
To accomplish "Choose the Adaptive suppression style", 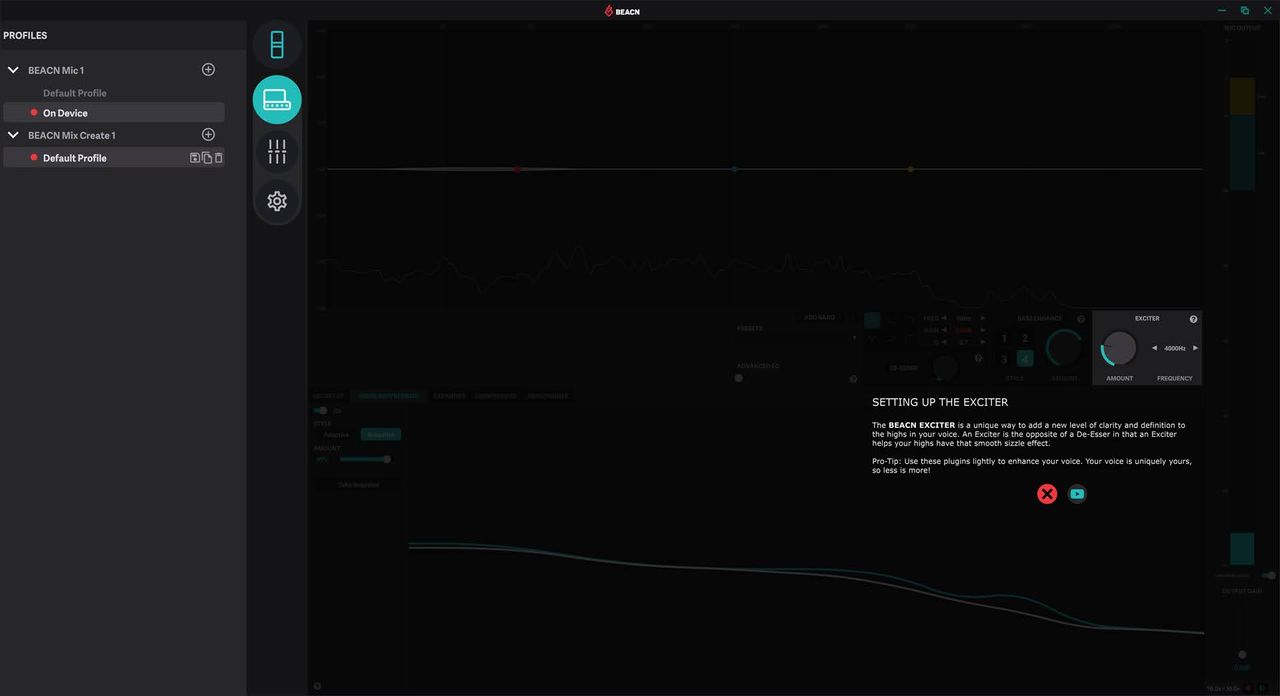I will coord(336,435).
